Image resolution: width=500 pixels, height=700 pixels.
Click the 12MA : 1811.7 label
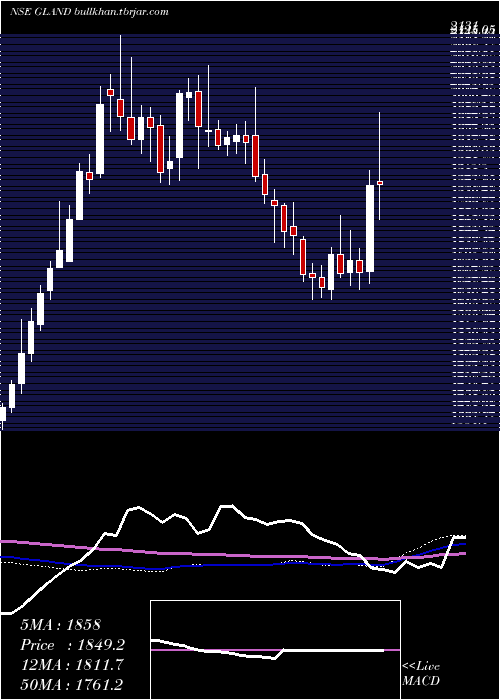click(72, 665)
